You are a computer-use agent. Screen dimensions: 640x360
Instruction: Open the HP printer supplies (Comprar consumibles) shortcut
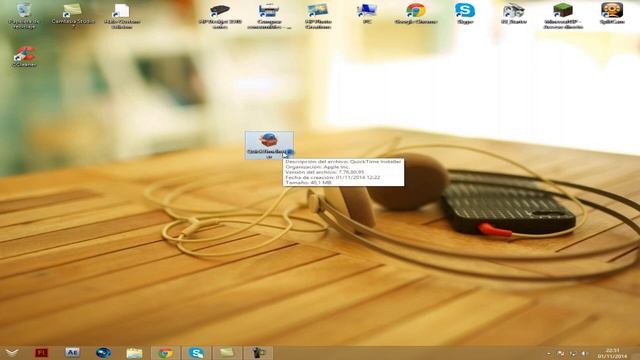(x=269, y=15)
